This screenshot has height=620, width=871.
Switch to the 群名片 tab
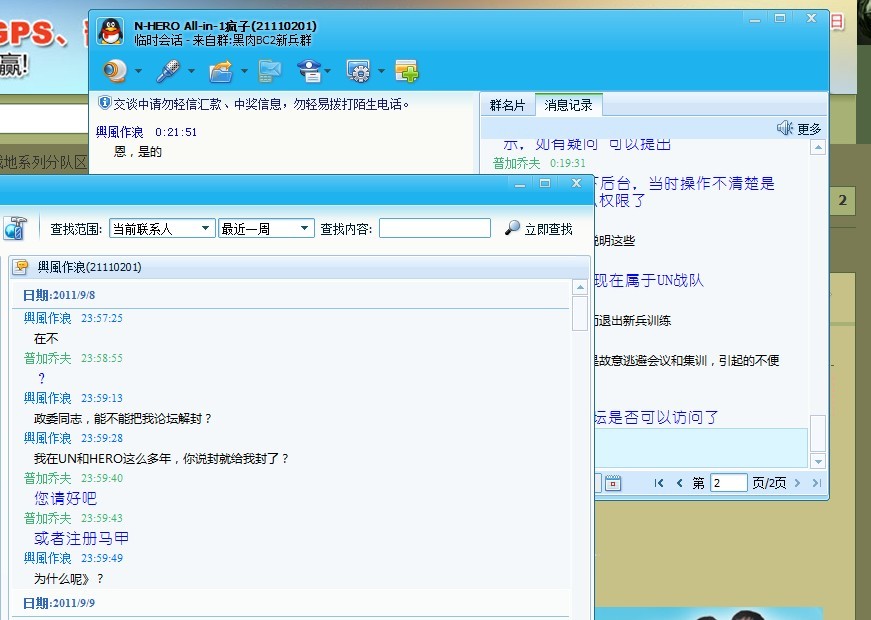click(507, 105)
